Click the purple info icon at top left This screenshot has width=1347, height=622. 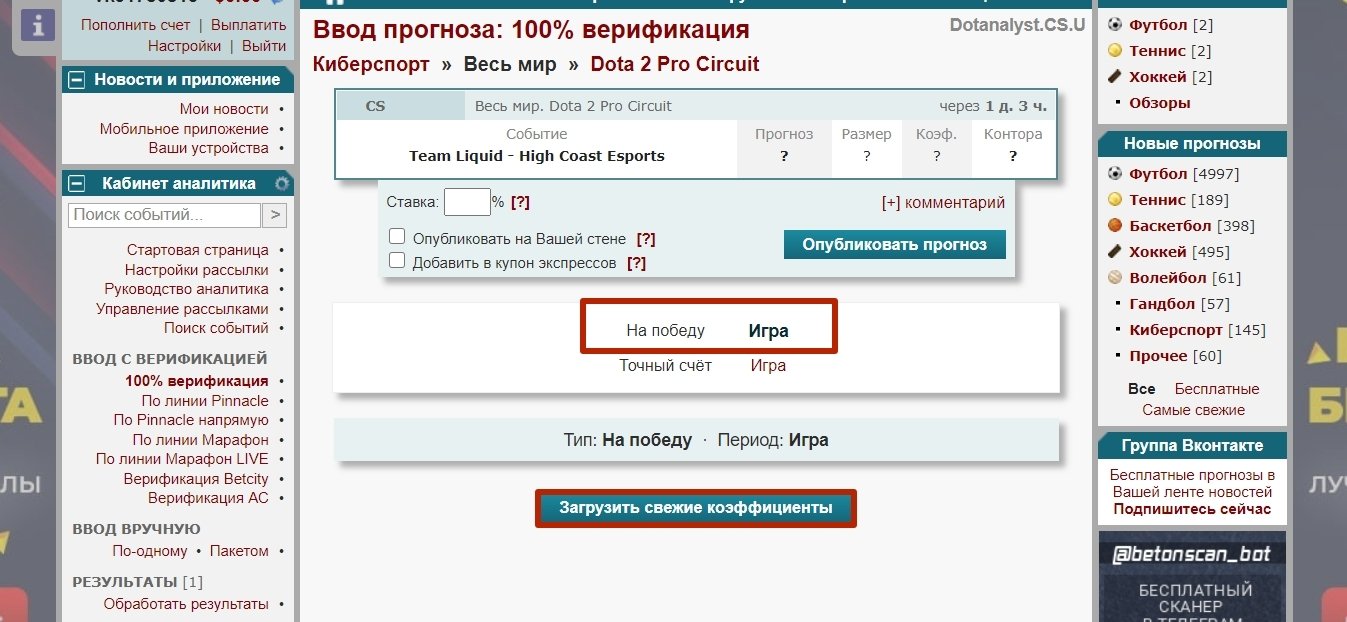[37, 27]
